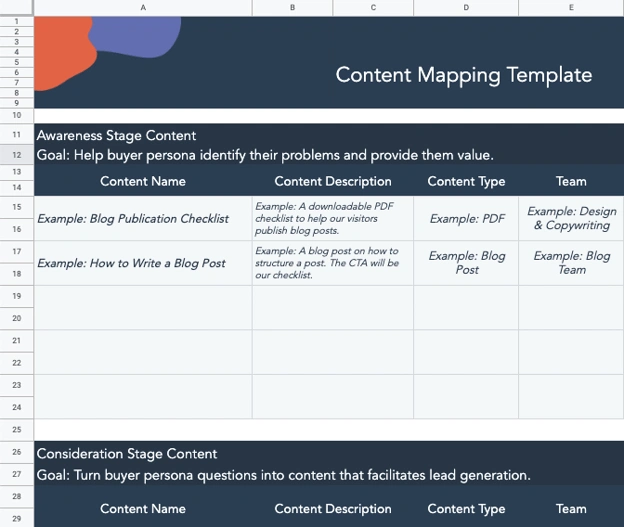Select row 25 header

point(17,430)
